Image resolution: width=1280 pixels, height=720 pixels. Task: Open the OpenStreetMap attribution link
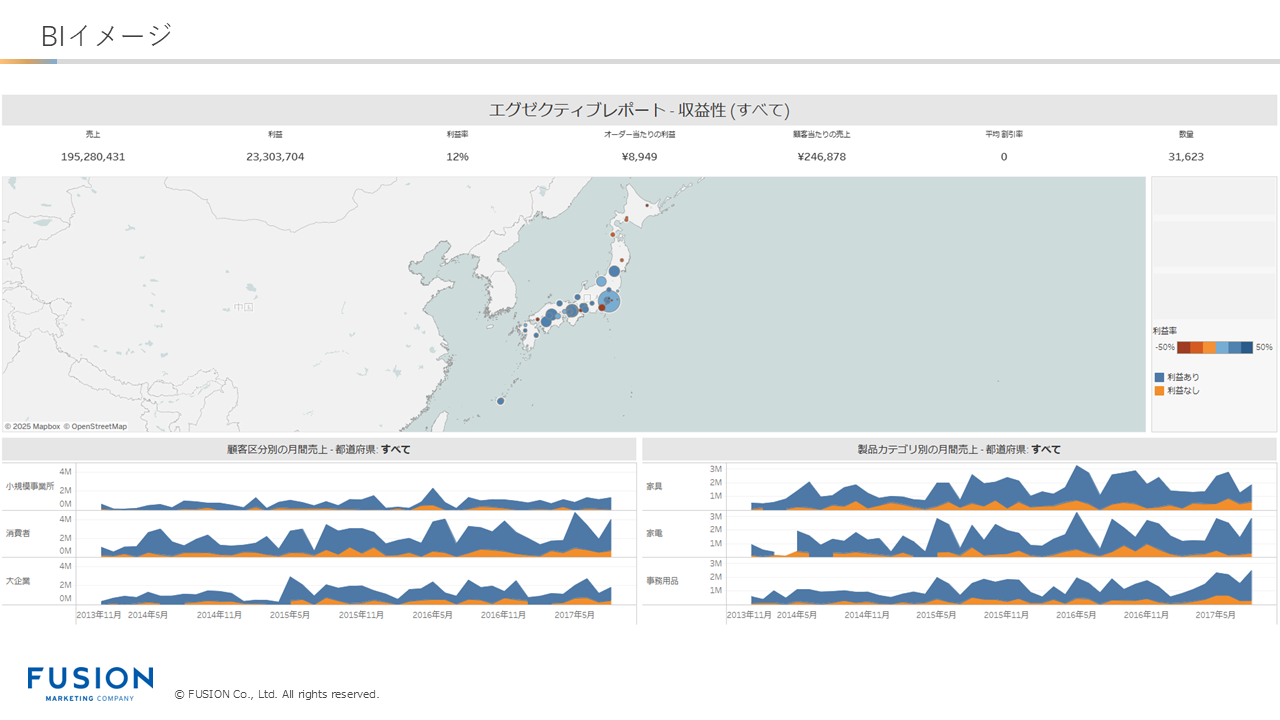(x=96, y=426)
